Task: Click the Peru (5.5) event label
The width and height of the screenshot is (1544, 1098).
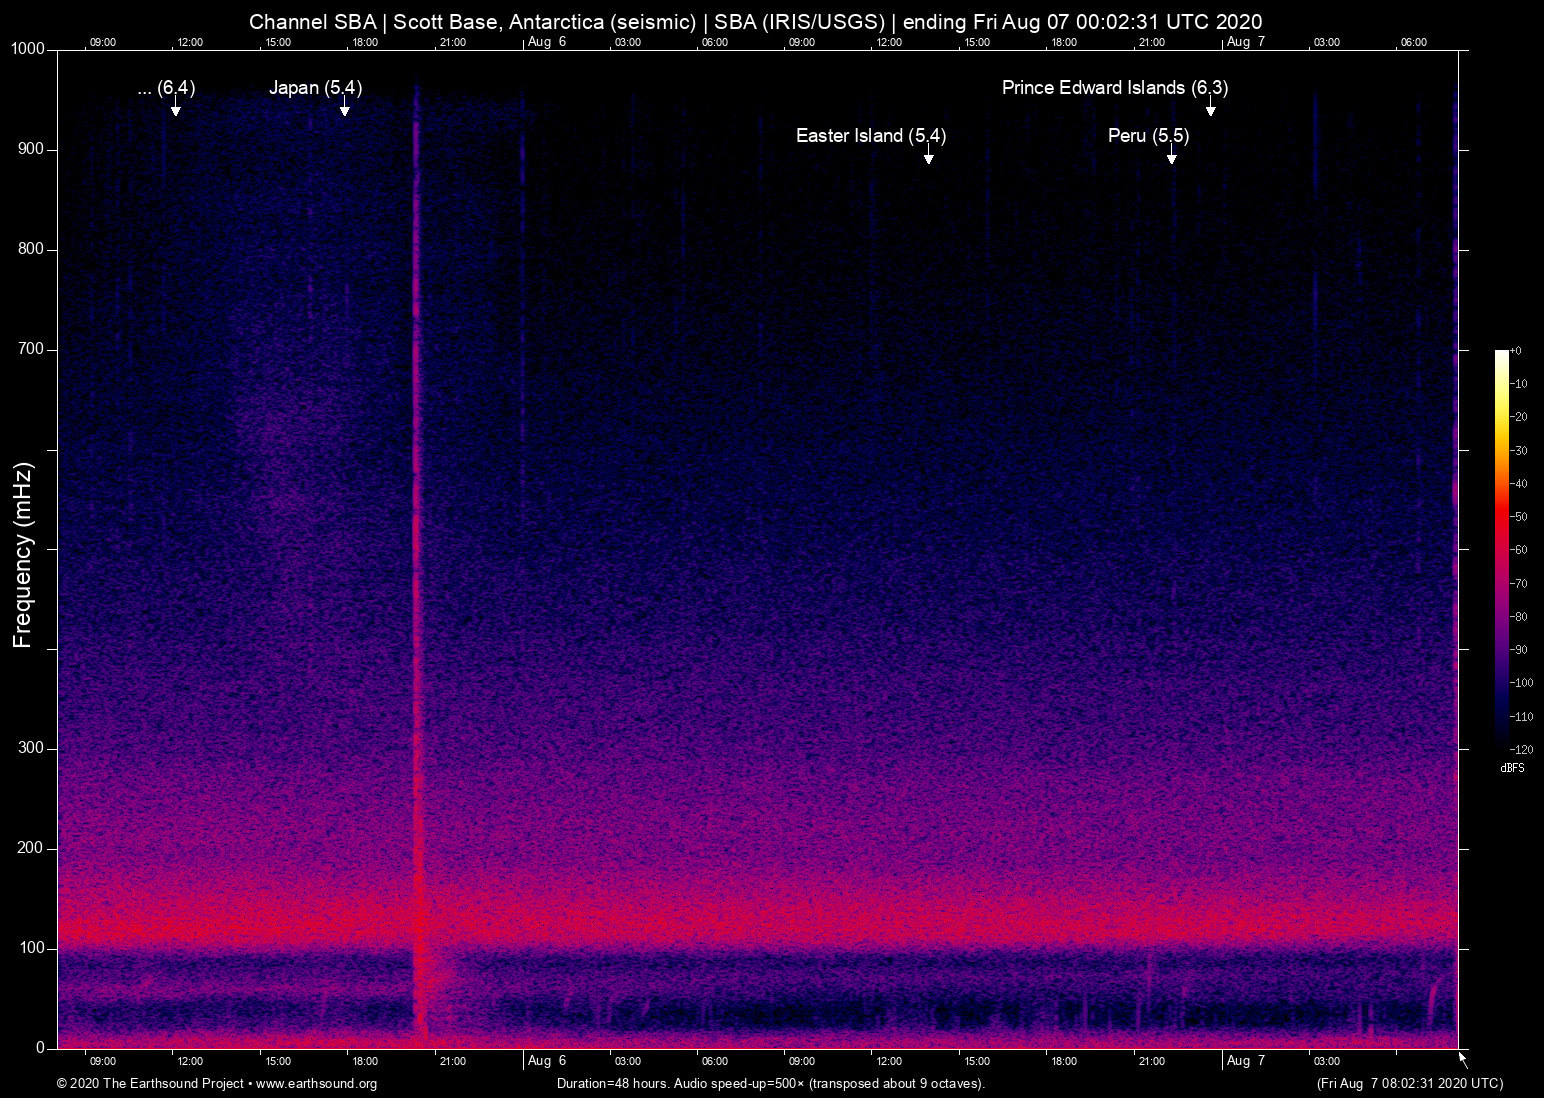Action: [x=1148, y=136]
